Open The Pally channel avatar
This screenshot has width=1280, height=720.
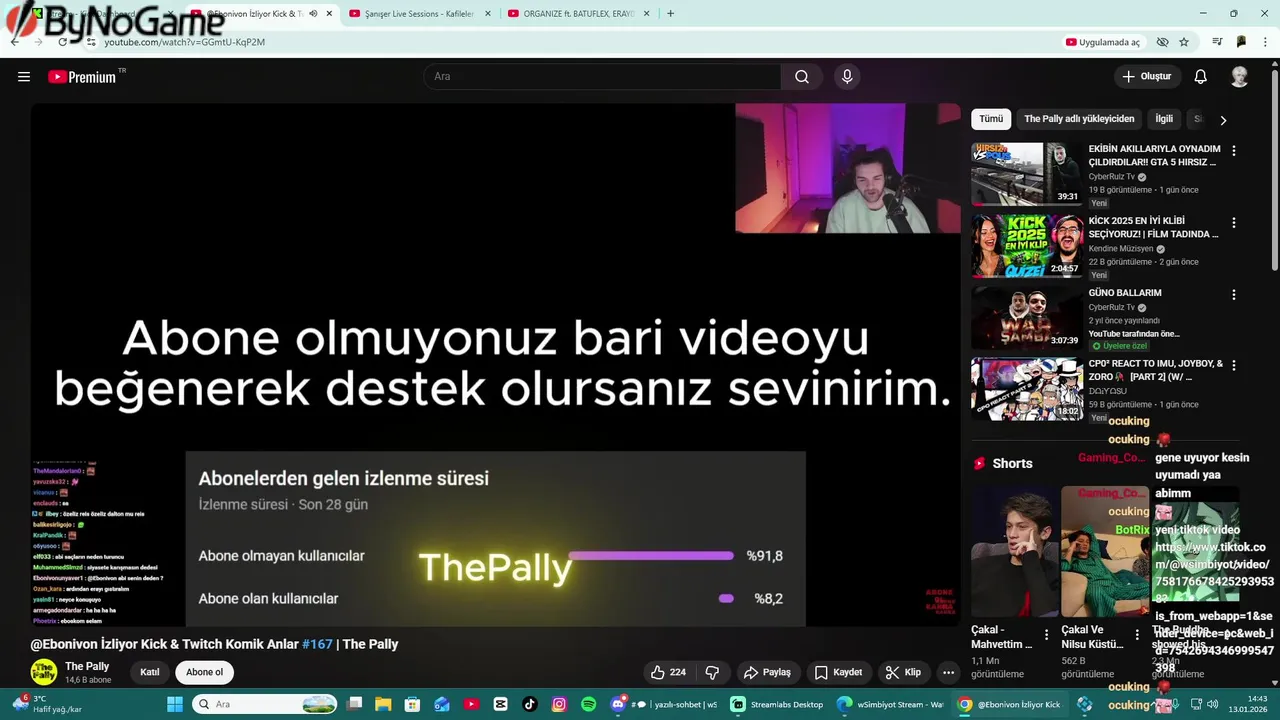[43, 672]
